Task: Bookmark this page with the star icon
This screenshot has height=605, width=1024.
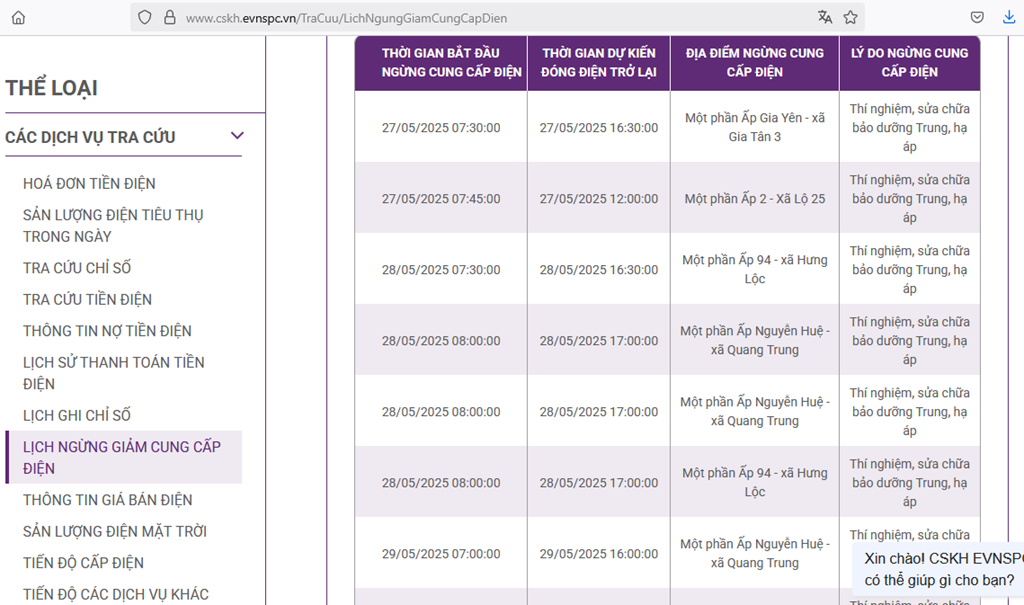Action: coord(850,17)
